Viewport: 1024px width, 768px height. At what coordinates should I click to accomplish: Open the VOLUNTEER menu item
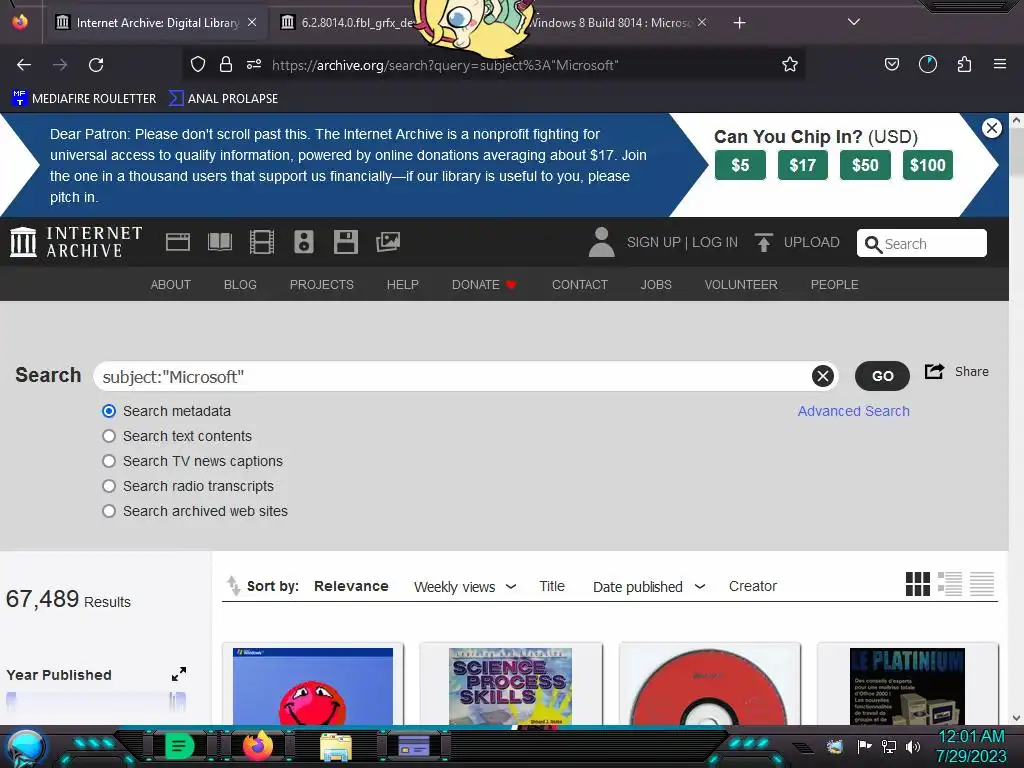click(x=741, y=285)
